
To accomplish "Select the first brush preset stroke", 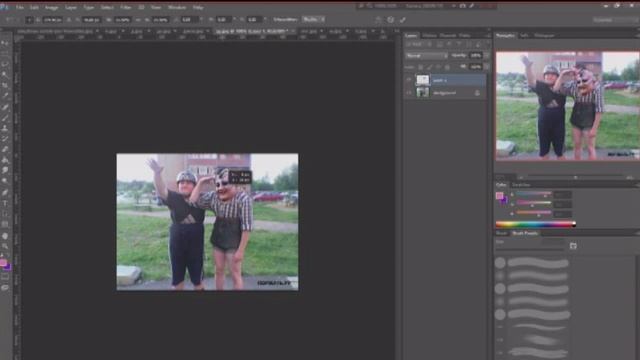I will (538, 263).
